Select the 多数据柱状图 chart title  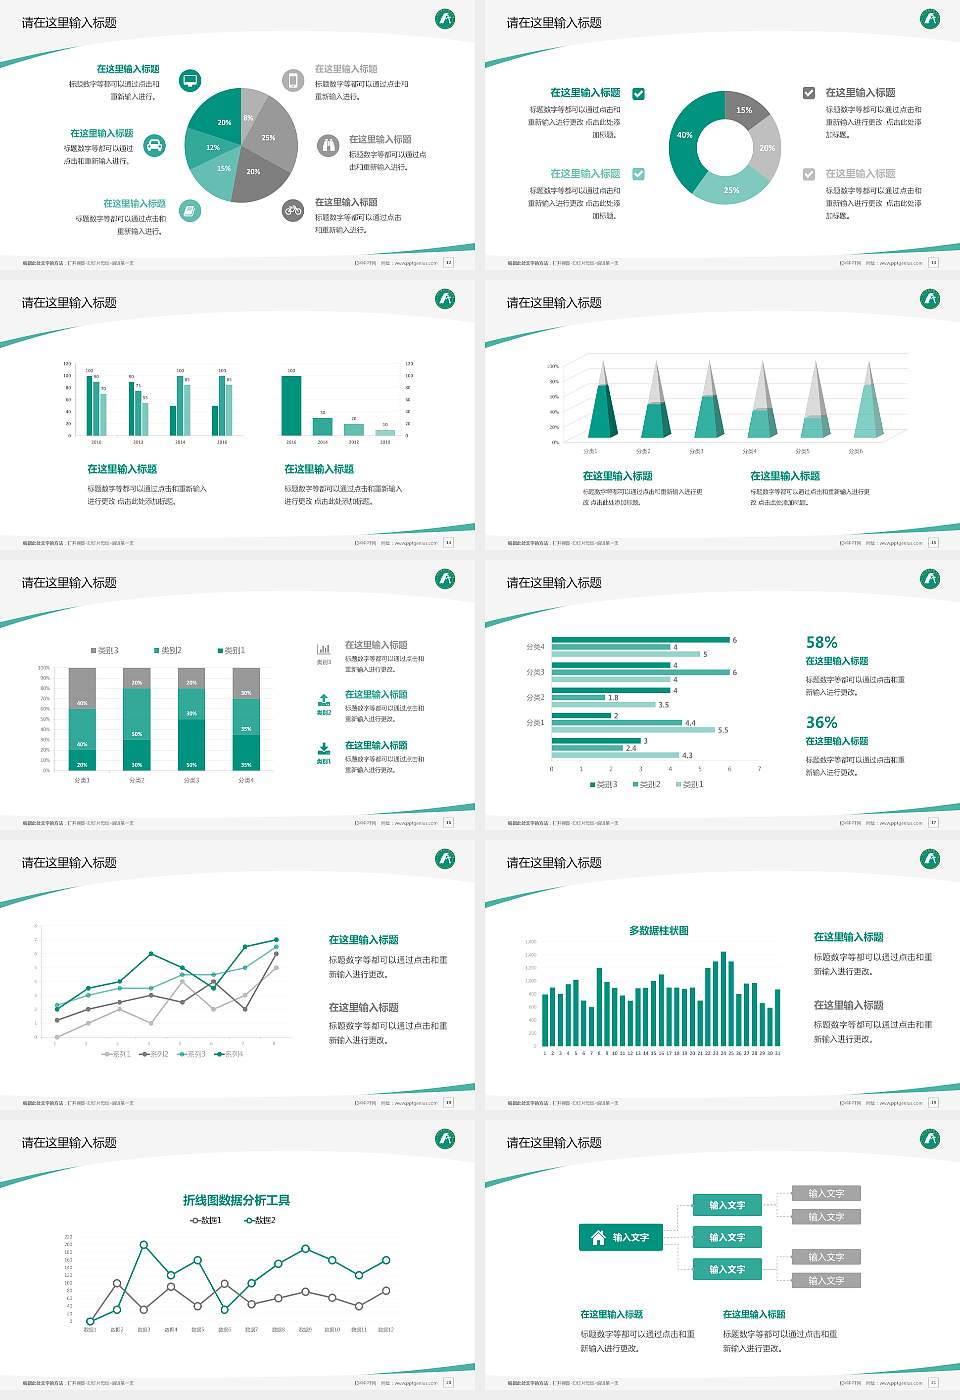[658, 931]
